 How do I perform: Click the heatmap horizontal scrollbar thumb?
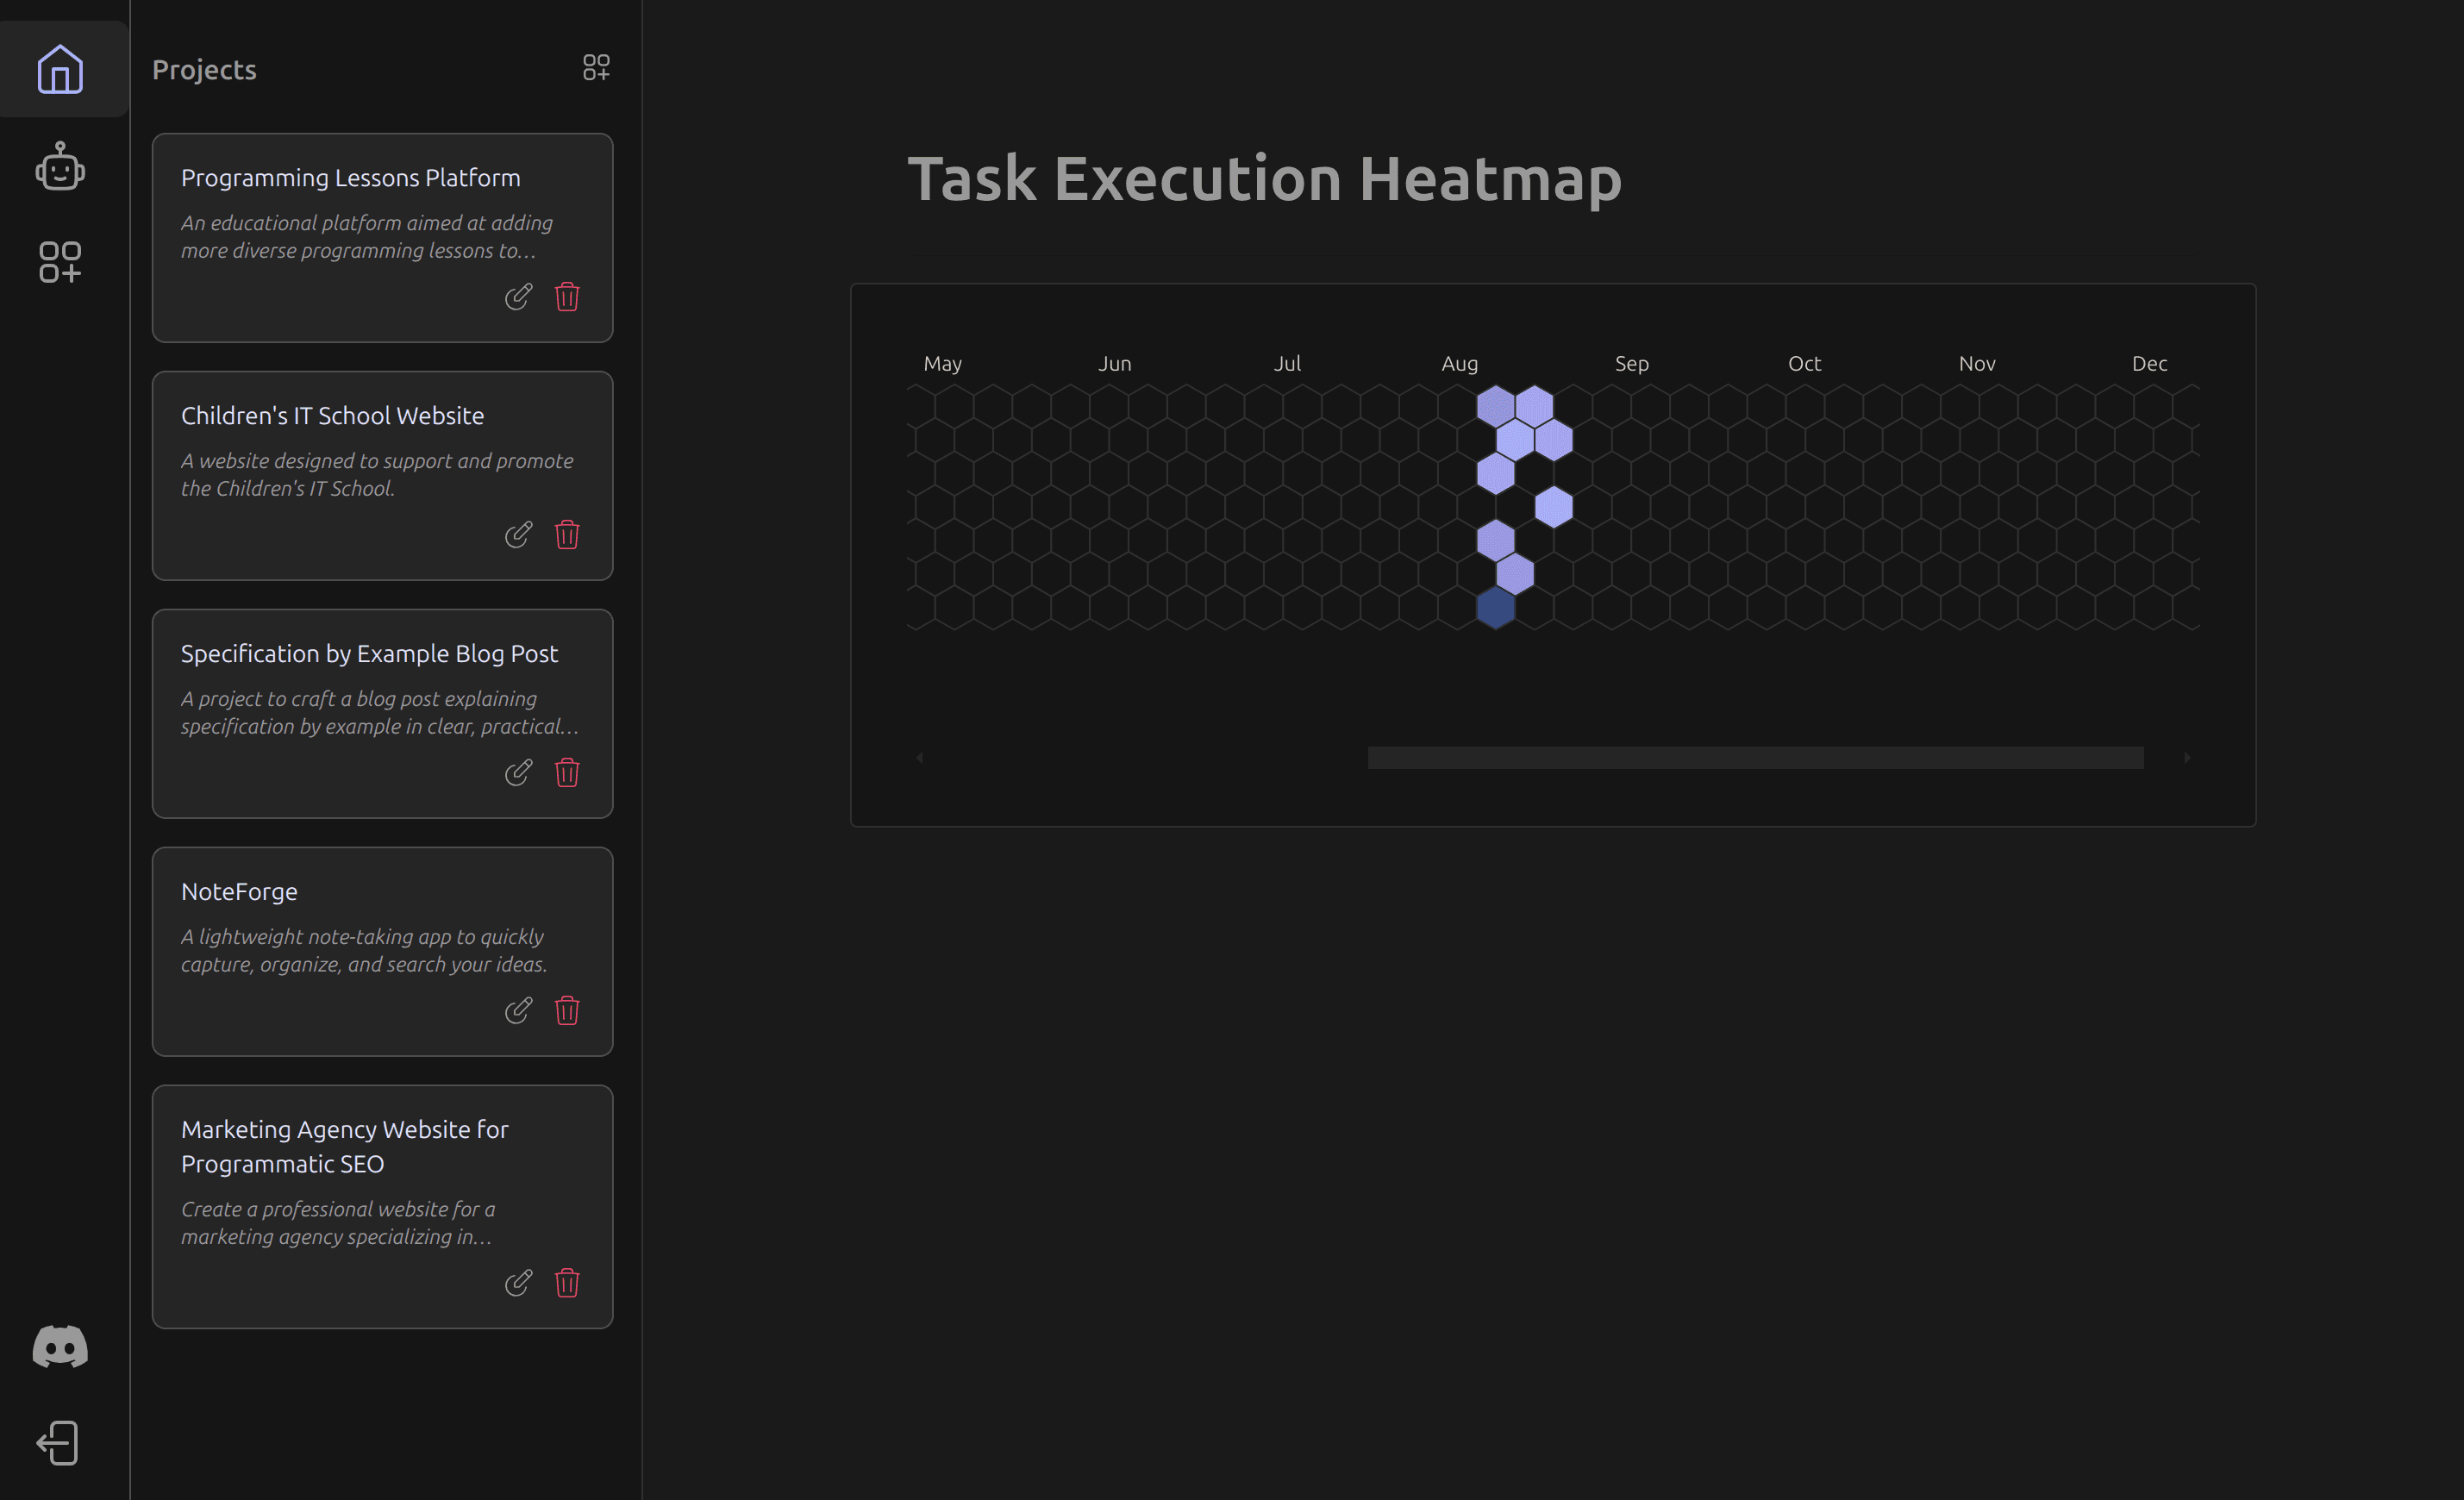coord(1755,758)
